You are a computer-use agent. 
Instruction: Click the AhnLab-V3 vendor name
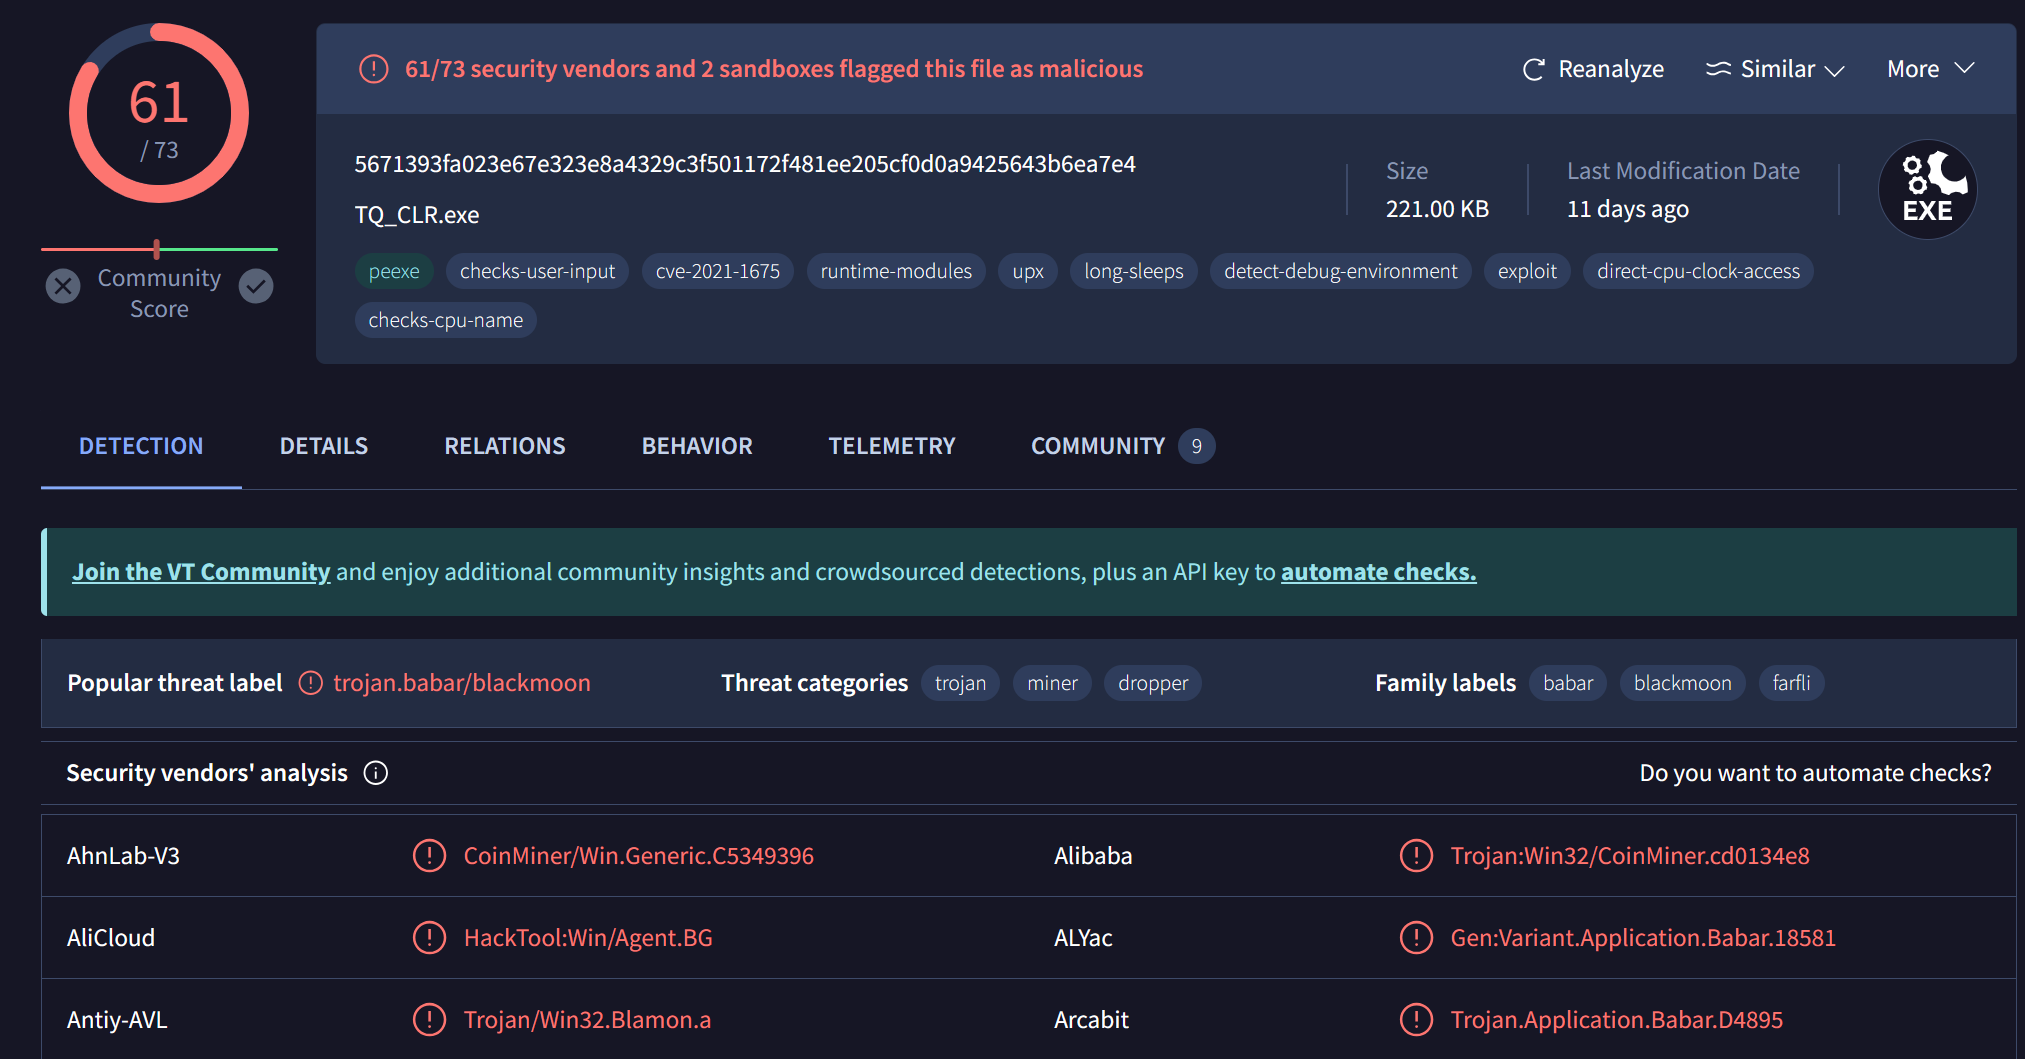point(123,856)
